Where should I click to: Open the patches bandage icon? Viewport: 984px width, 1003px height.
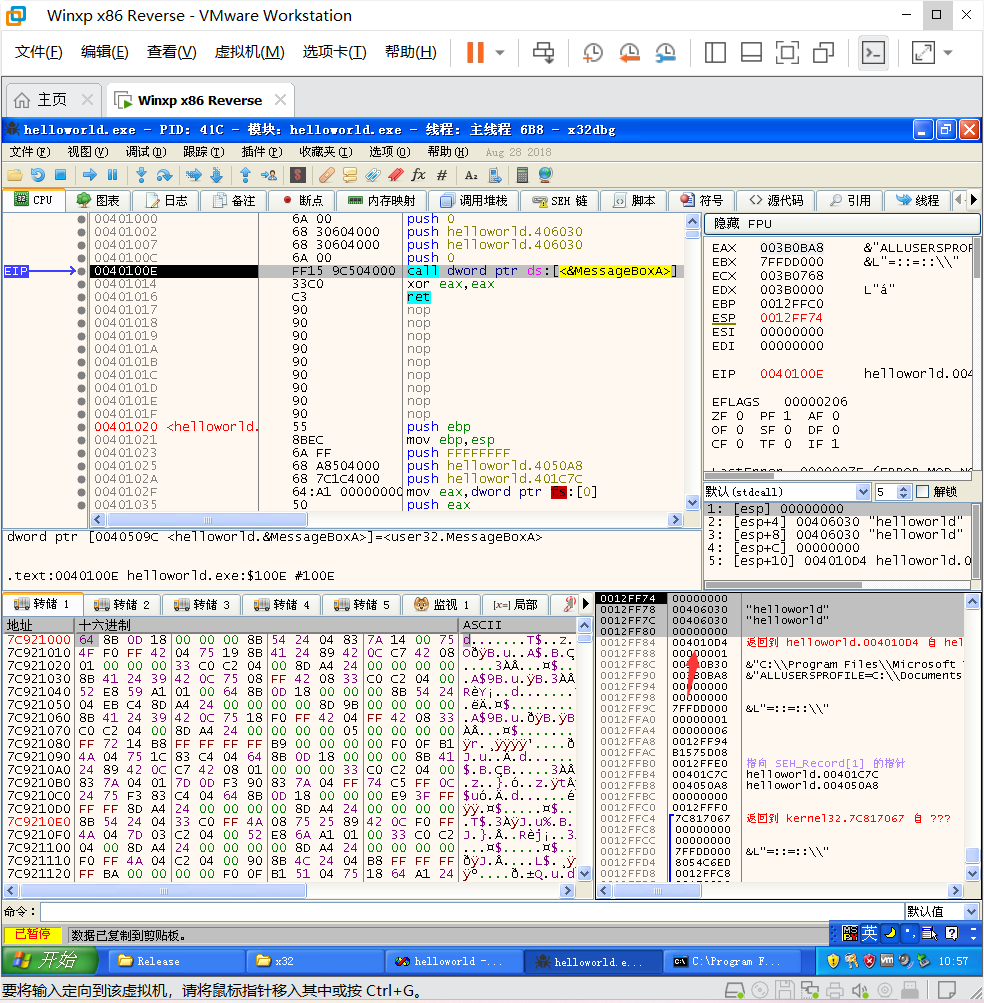pos(326,175)
